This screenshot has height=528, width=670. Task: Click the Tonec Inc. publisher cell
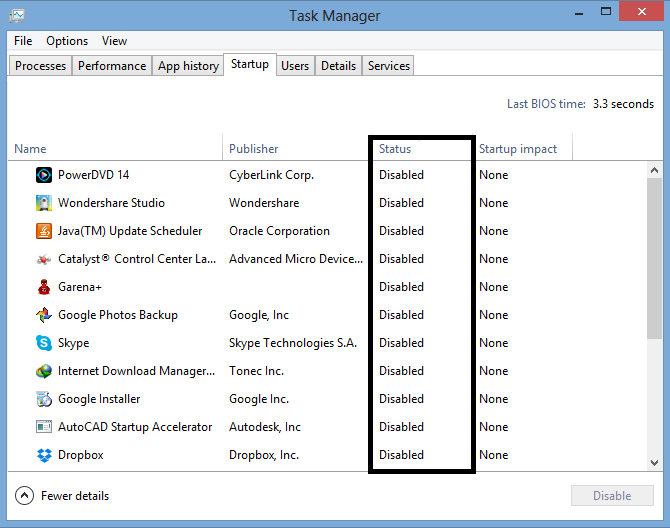coord(256,371)
